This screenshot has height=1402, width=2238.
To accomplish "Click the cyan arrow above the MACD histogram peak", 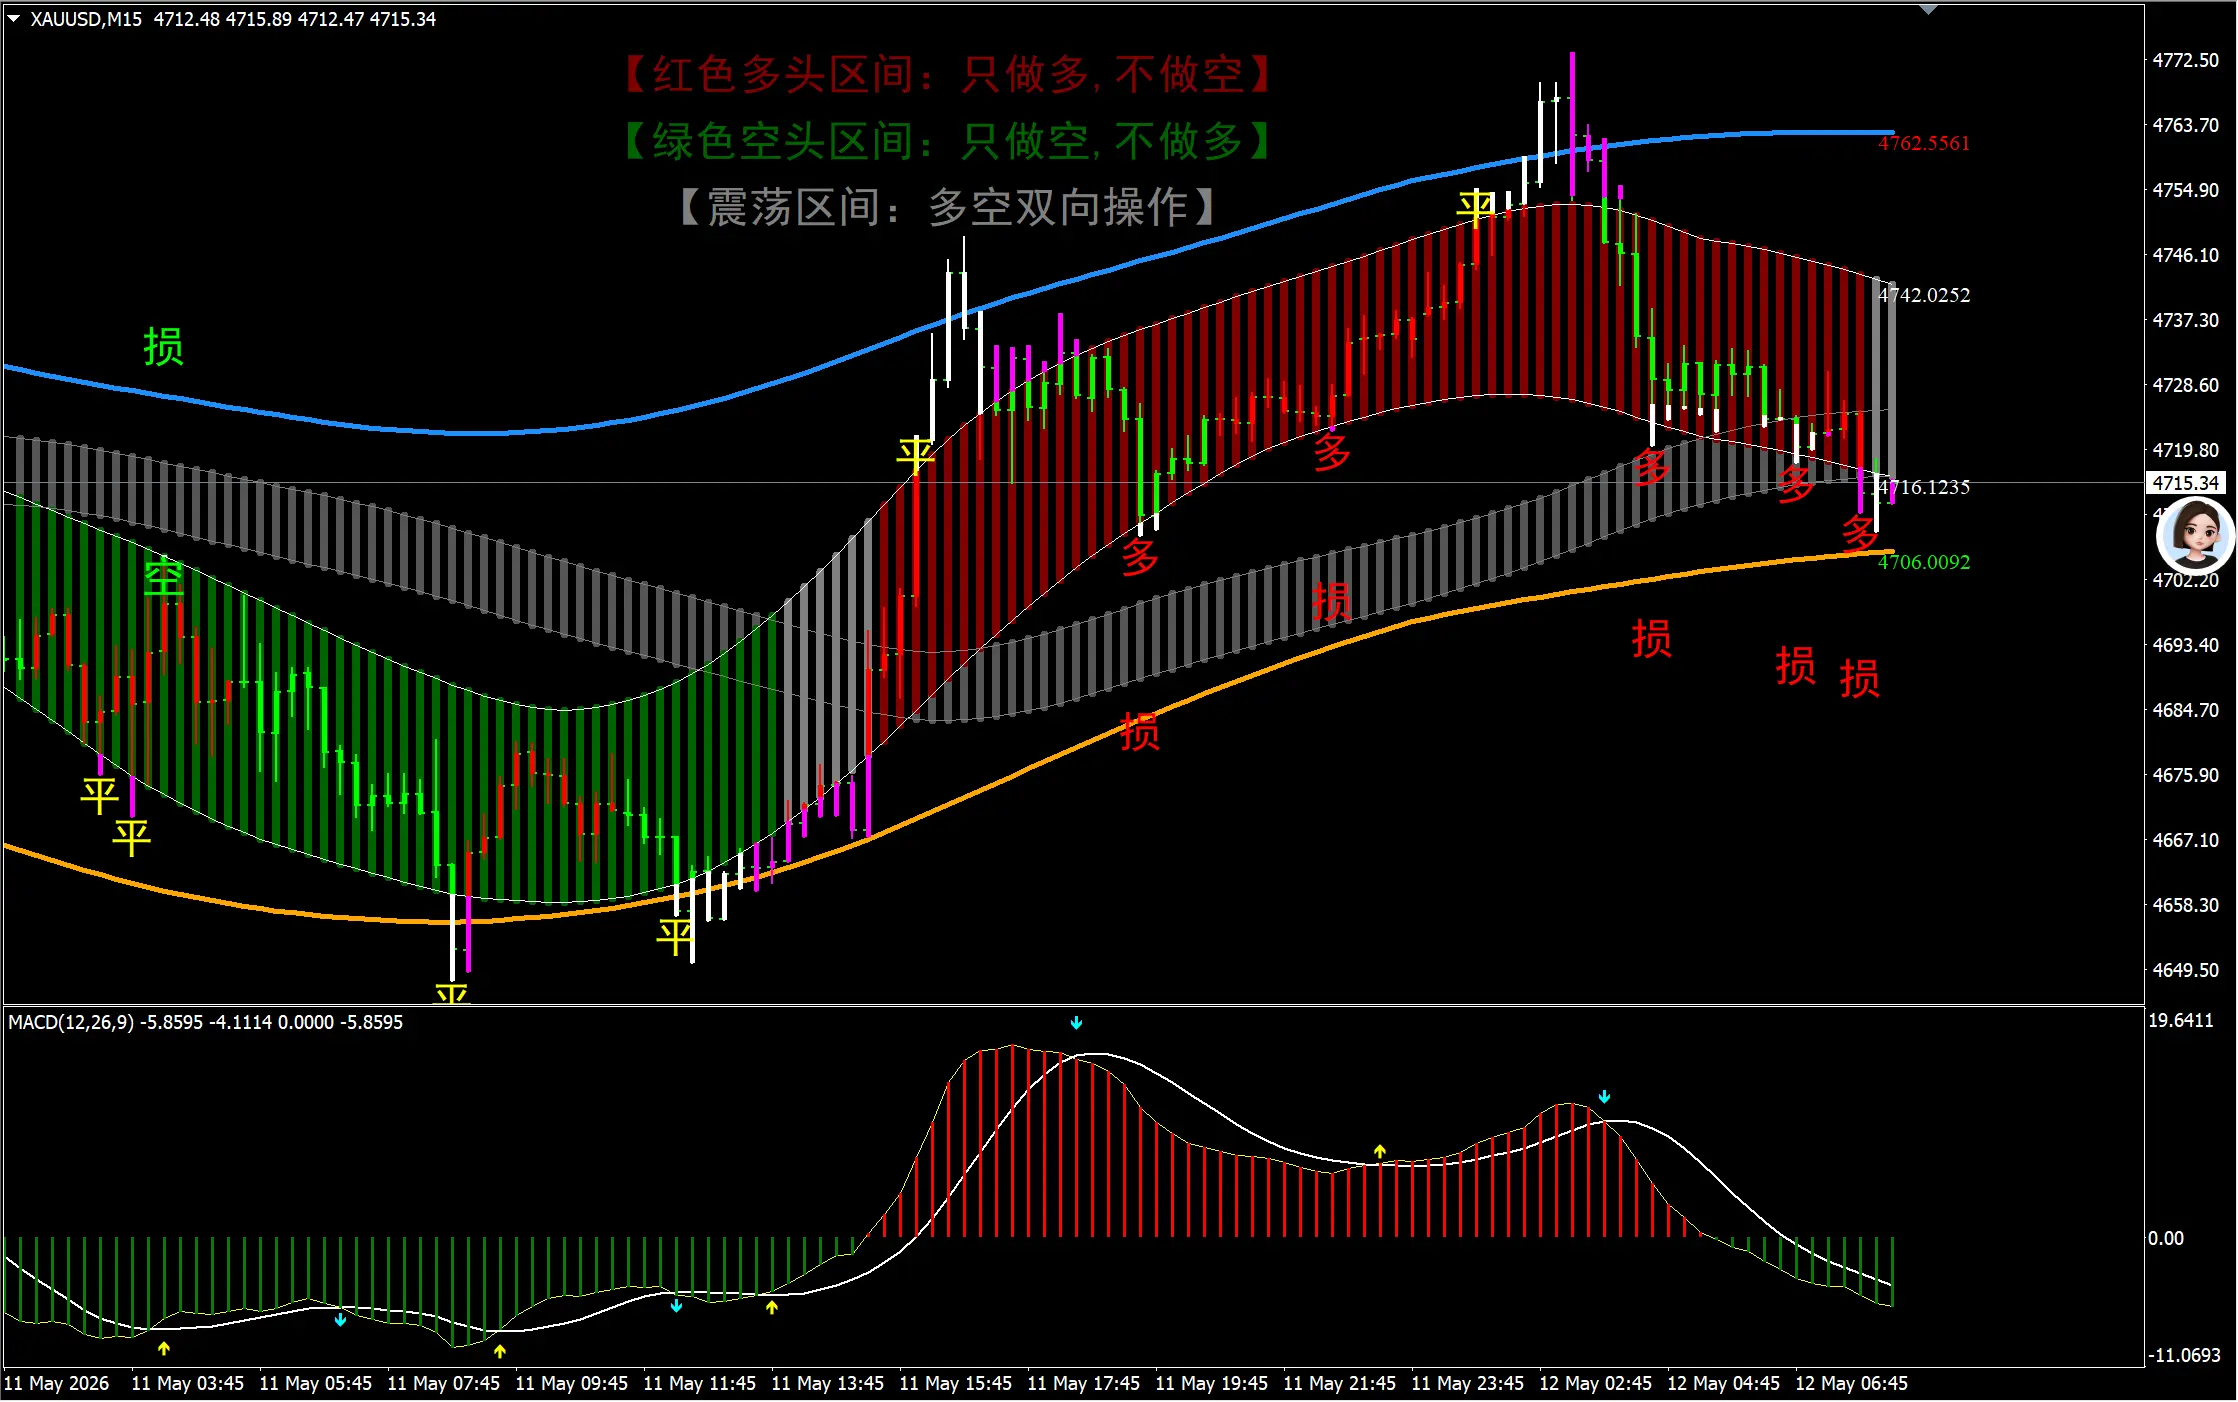I will pyautogui.click(x=1076, y=1023).
